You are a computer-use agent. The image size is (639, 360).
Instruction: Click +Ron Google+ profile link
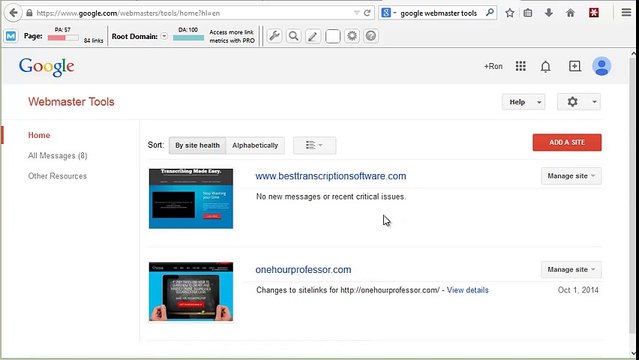pyautogui.click(x=493, y=66)
